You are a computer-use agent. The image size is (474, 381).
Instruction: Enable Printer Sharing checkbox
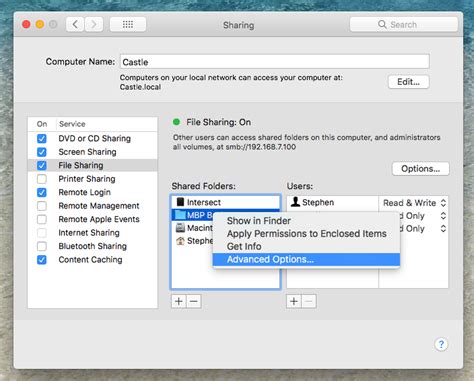point(42,179)
